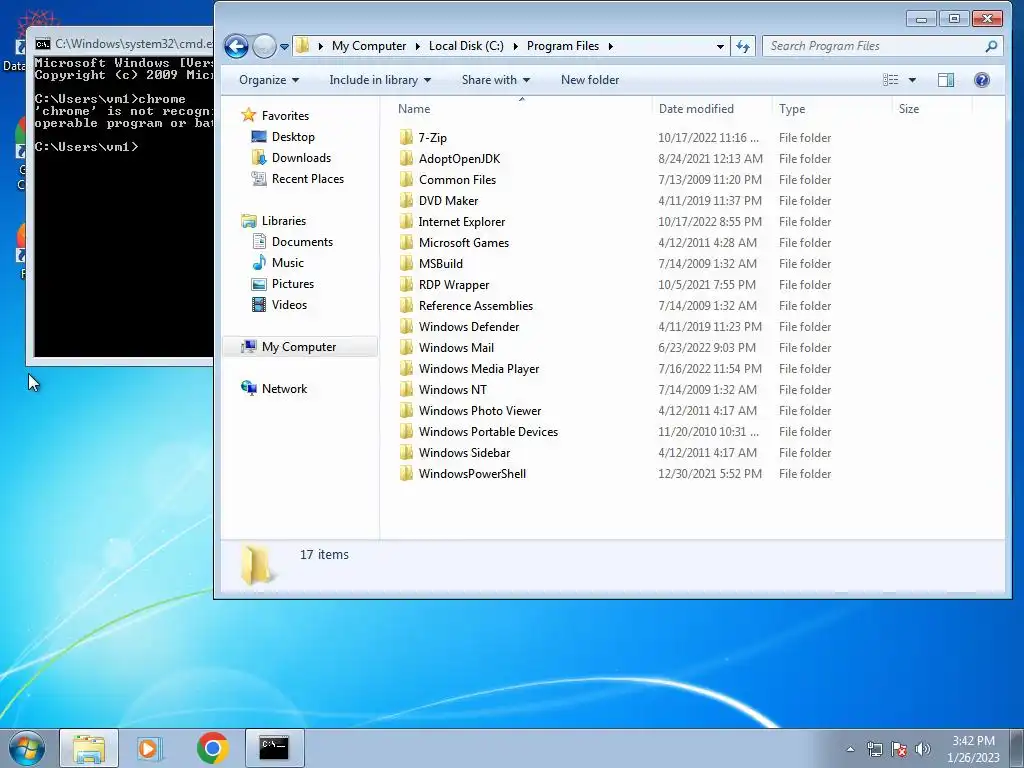Select the 7-Zip folder icon
Viewport: 1024px width, 768px height.
pos(406,137)
